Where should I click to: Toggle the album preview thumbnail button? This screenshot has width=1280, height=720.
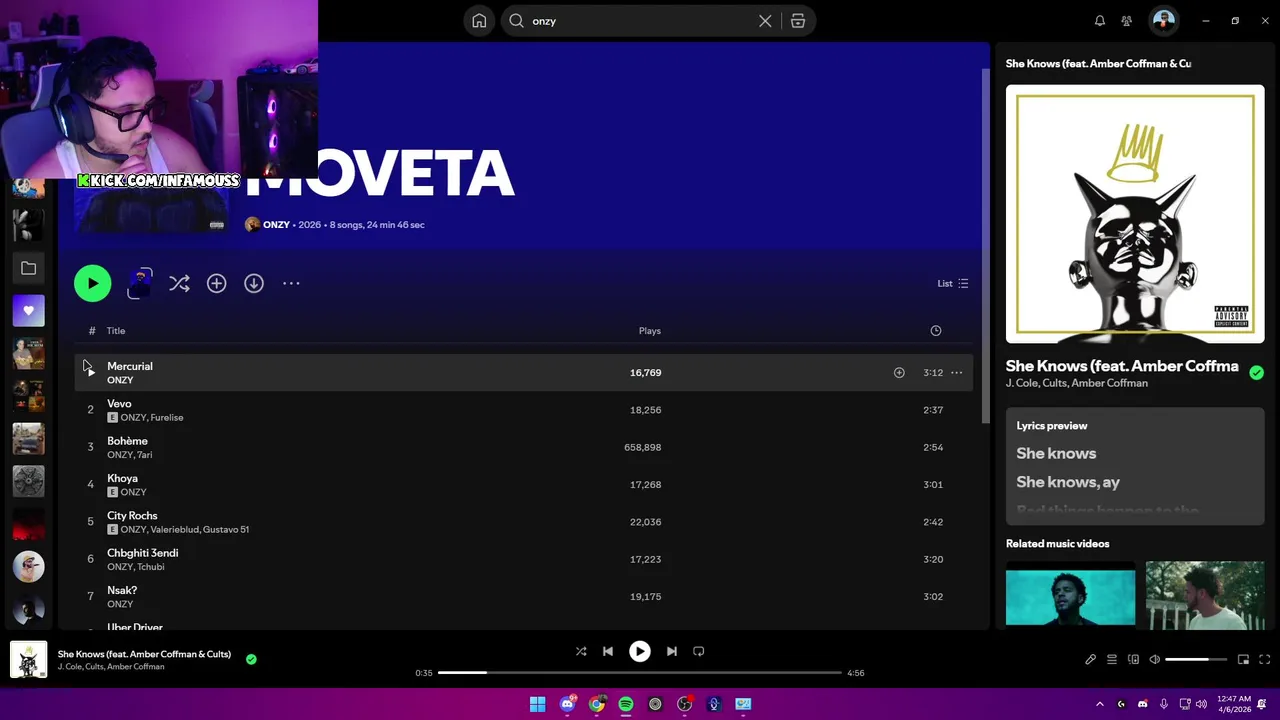point(140,283)
